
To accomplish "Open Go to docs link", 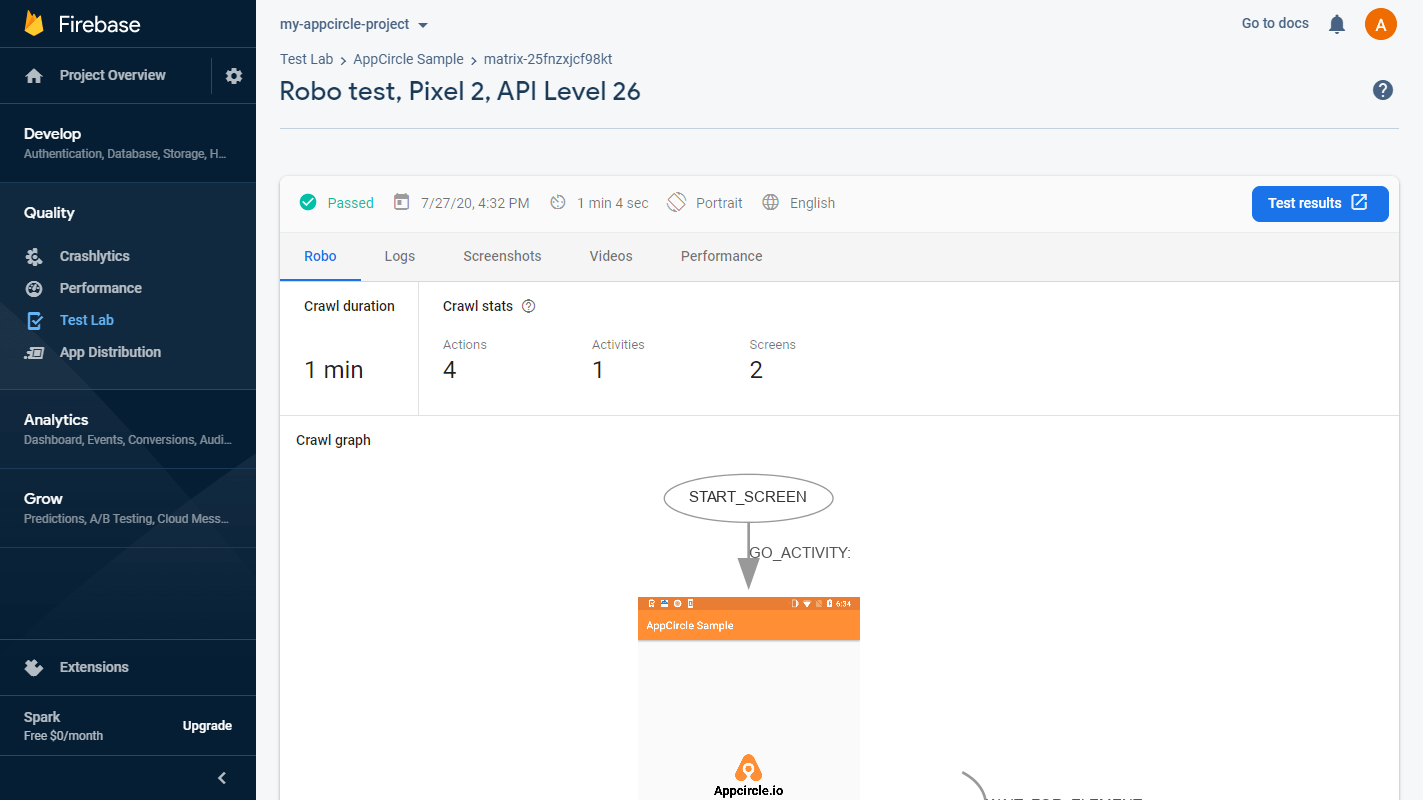I will 1275,23.
